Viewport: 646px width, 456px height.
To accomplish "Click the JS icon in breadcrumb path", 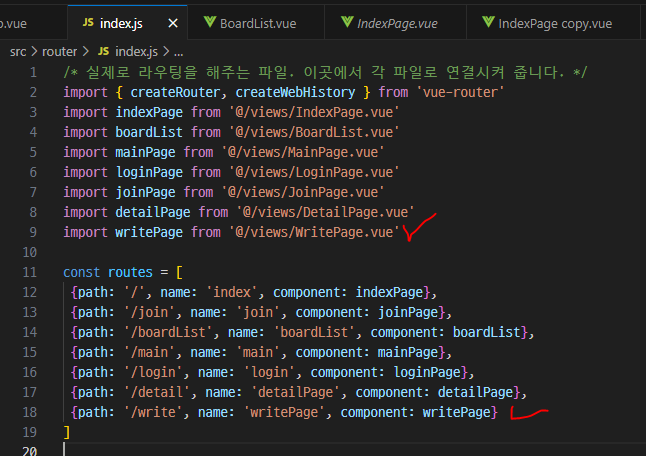I will click(x=103, y=51).
